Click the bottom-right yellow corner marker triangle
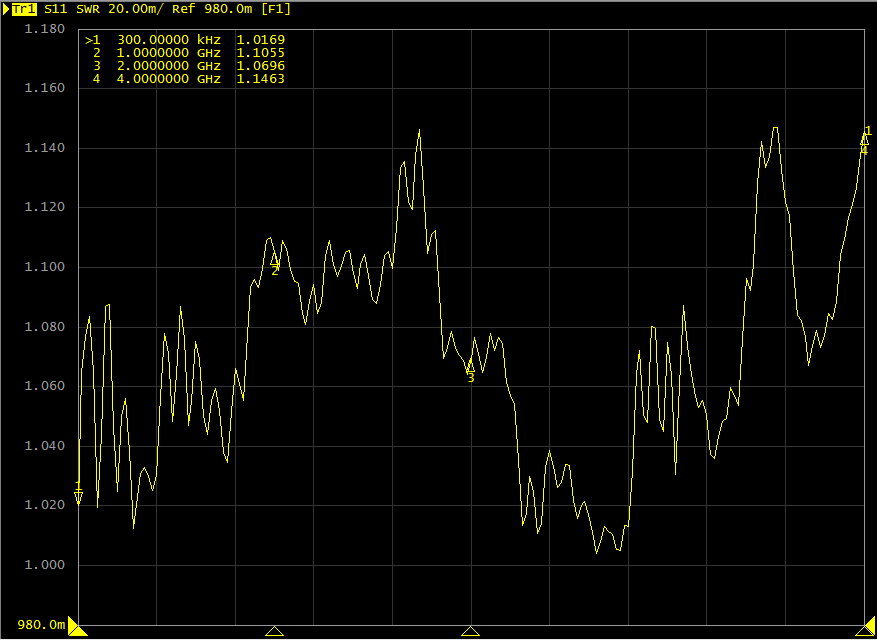 pos(867,628)
